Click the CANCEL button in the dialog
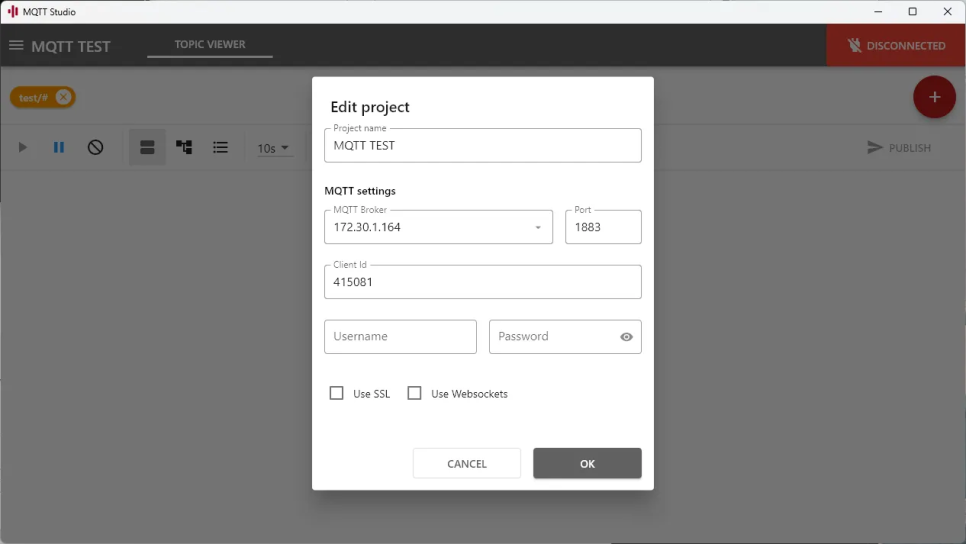Image resolution: width=966 pixels, height=544 pixels. coord(467,463)
